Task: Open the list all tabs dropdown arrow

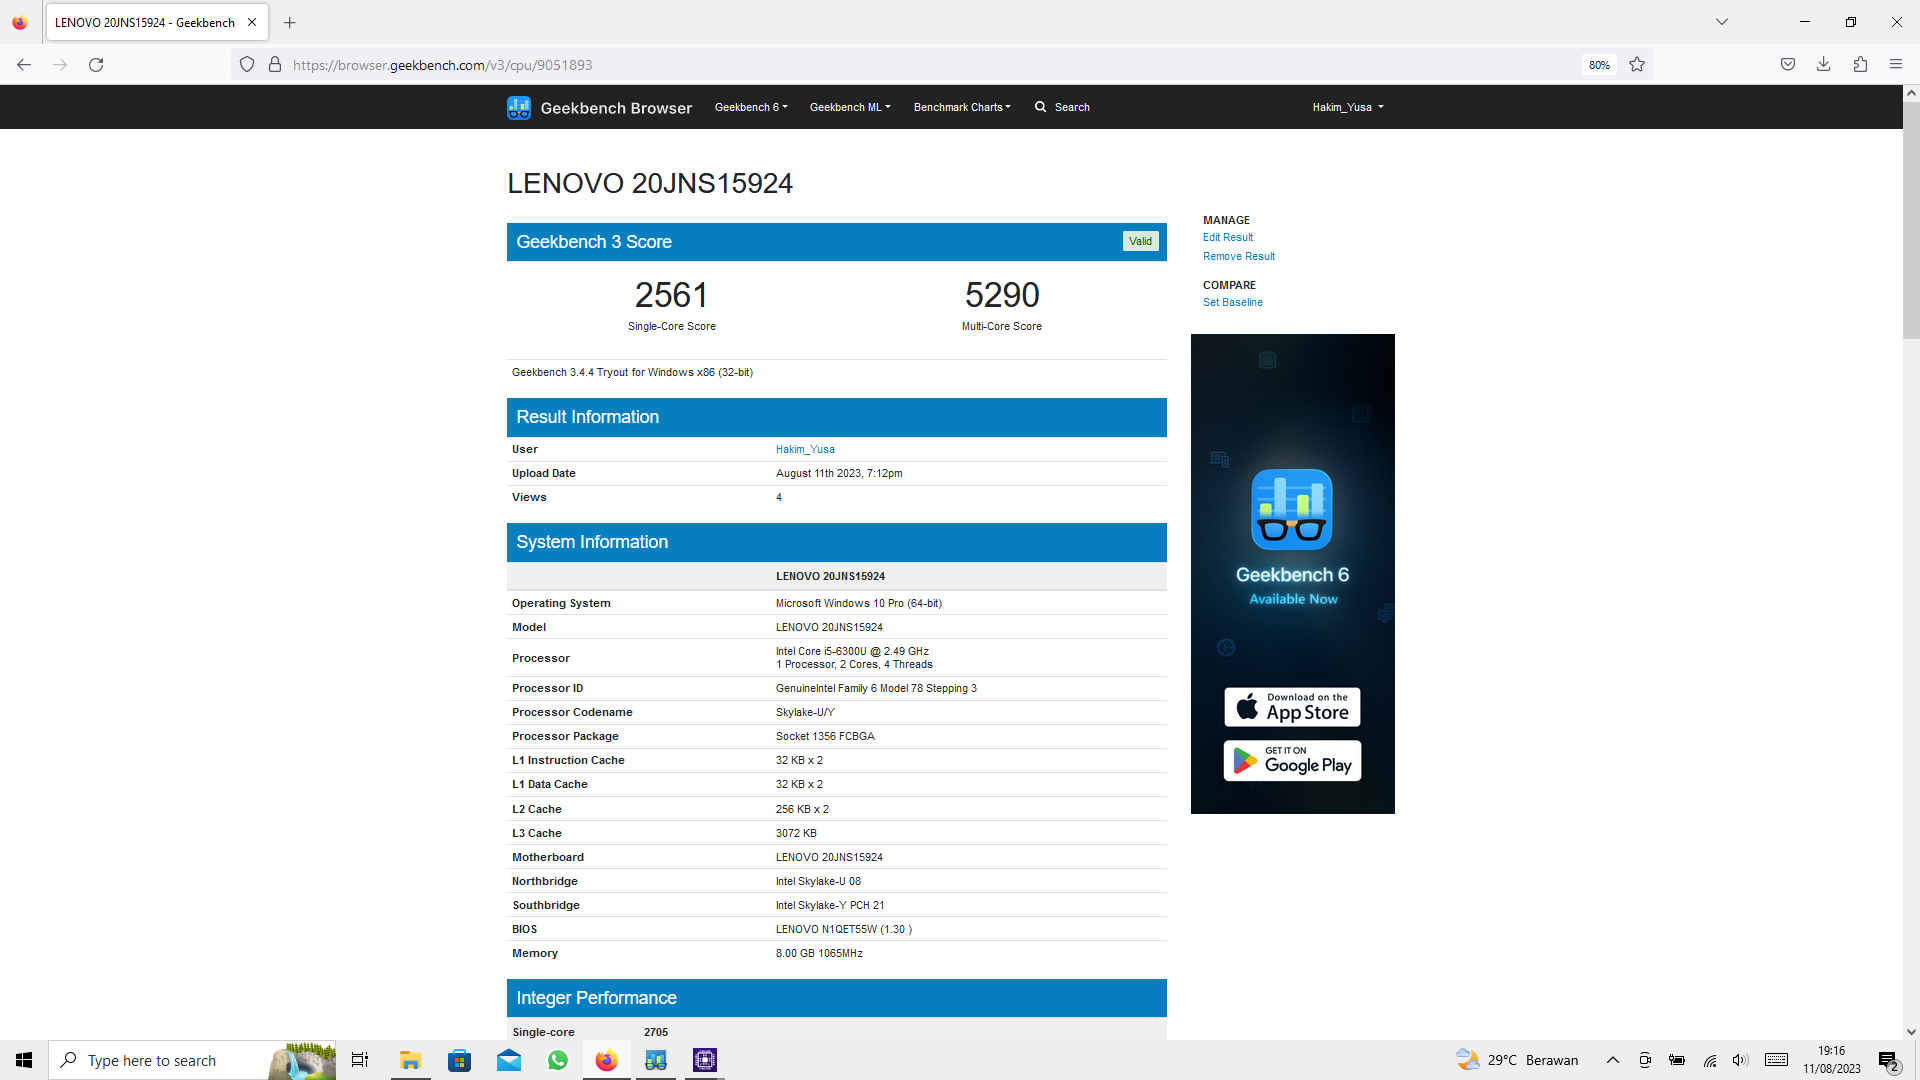Action: coord(1722,22)
